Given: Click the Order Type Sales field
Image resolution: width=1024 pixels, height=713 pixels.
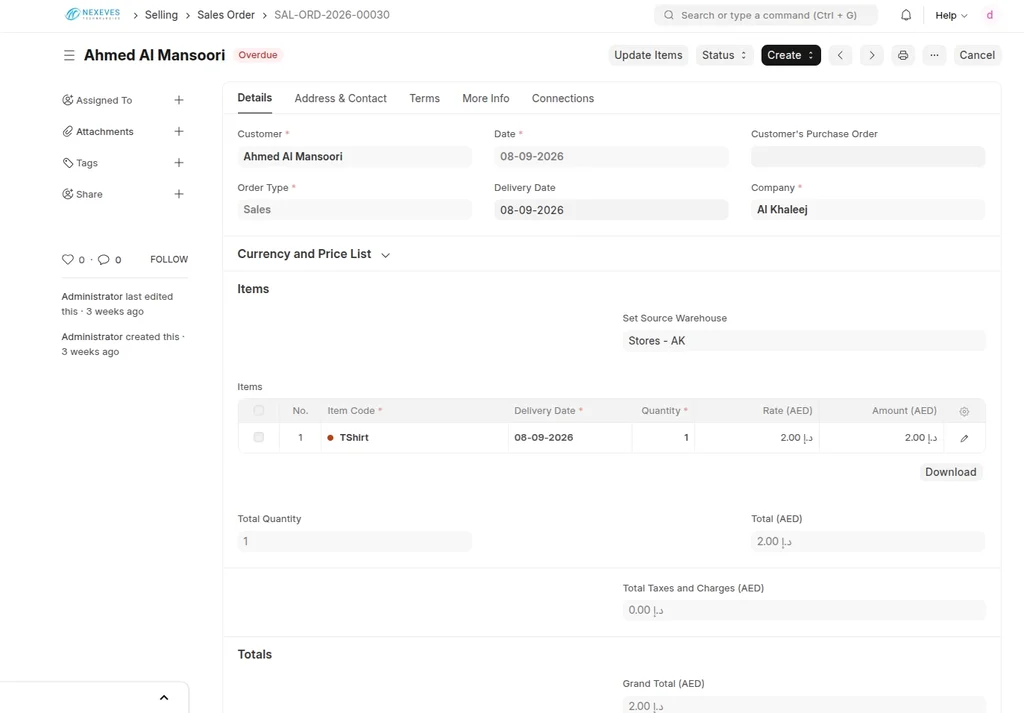Looking at the screenshot, I should [354, 210].
